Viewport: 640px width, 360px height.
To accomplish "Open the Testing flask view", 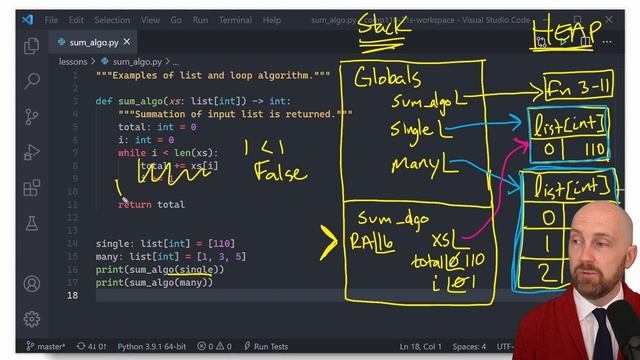I will point(31,223).
